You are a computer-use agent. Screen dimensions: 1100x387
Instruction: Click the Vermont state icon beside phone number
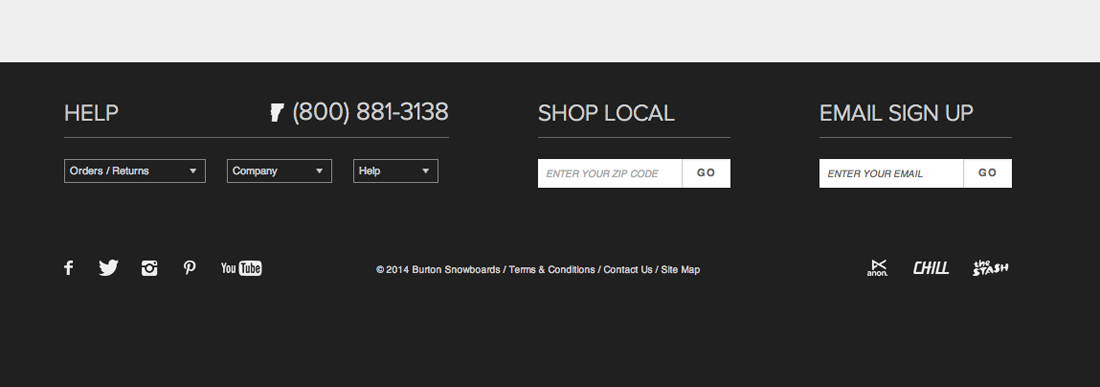pos(276,112)
